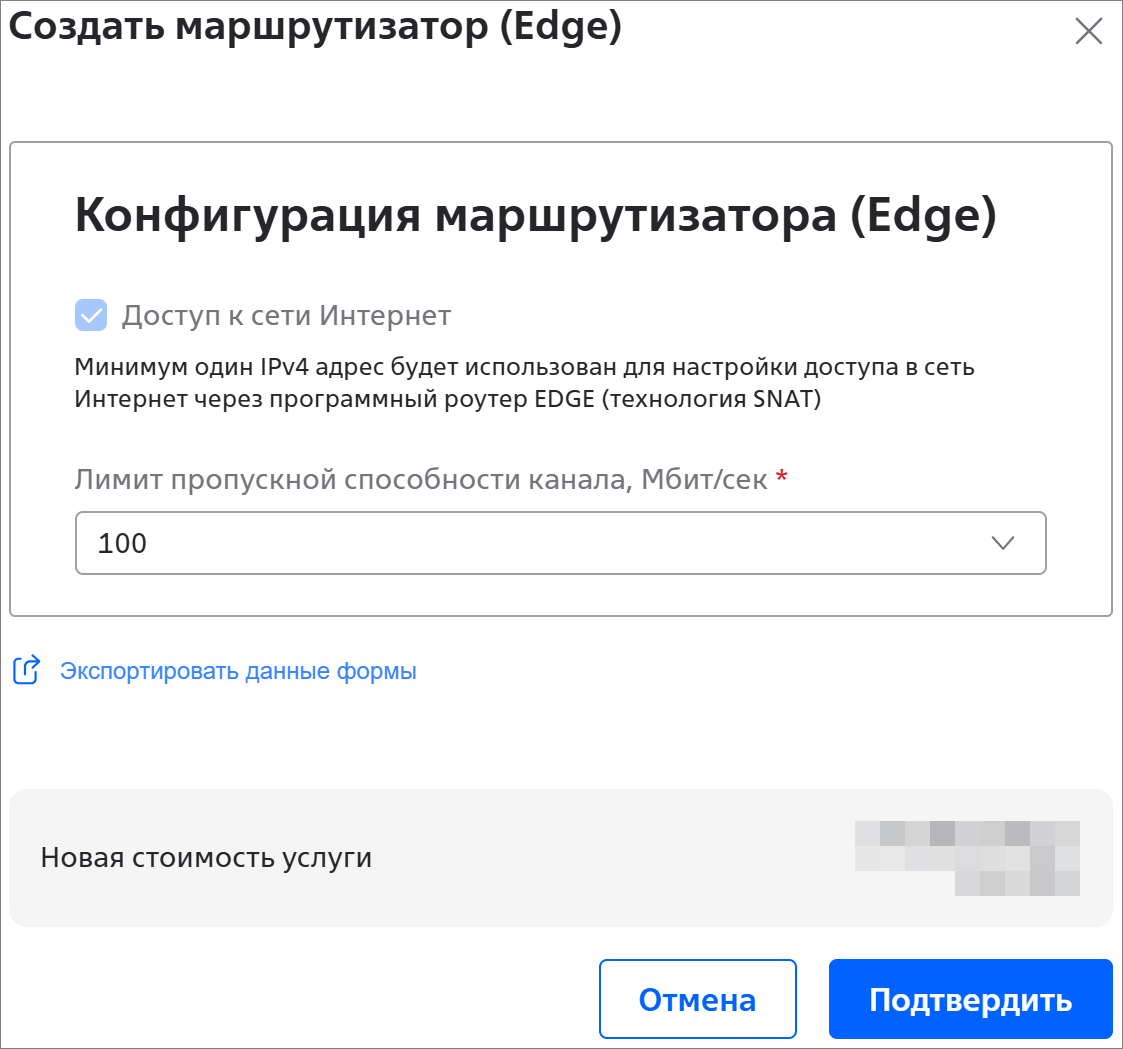
Task: Click the 'Лимит пропускной способности канала' label
Action: 420,480
